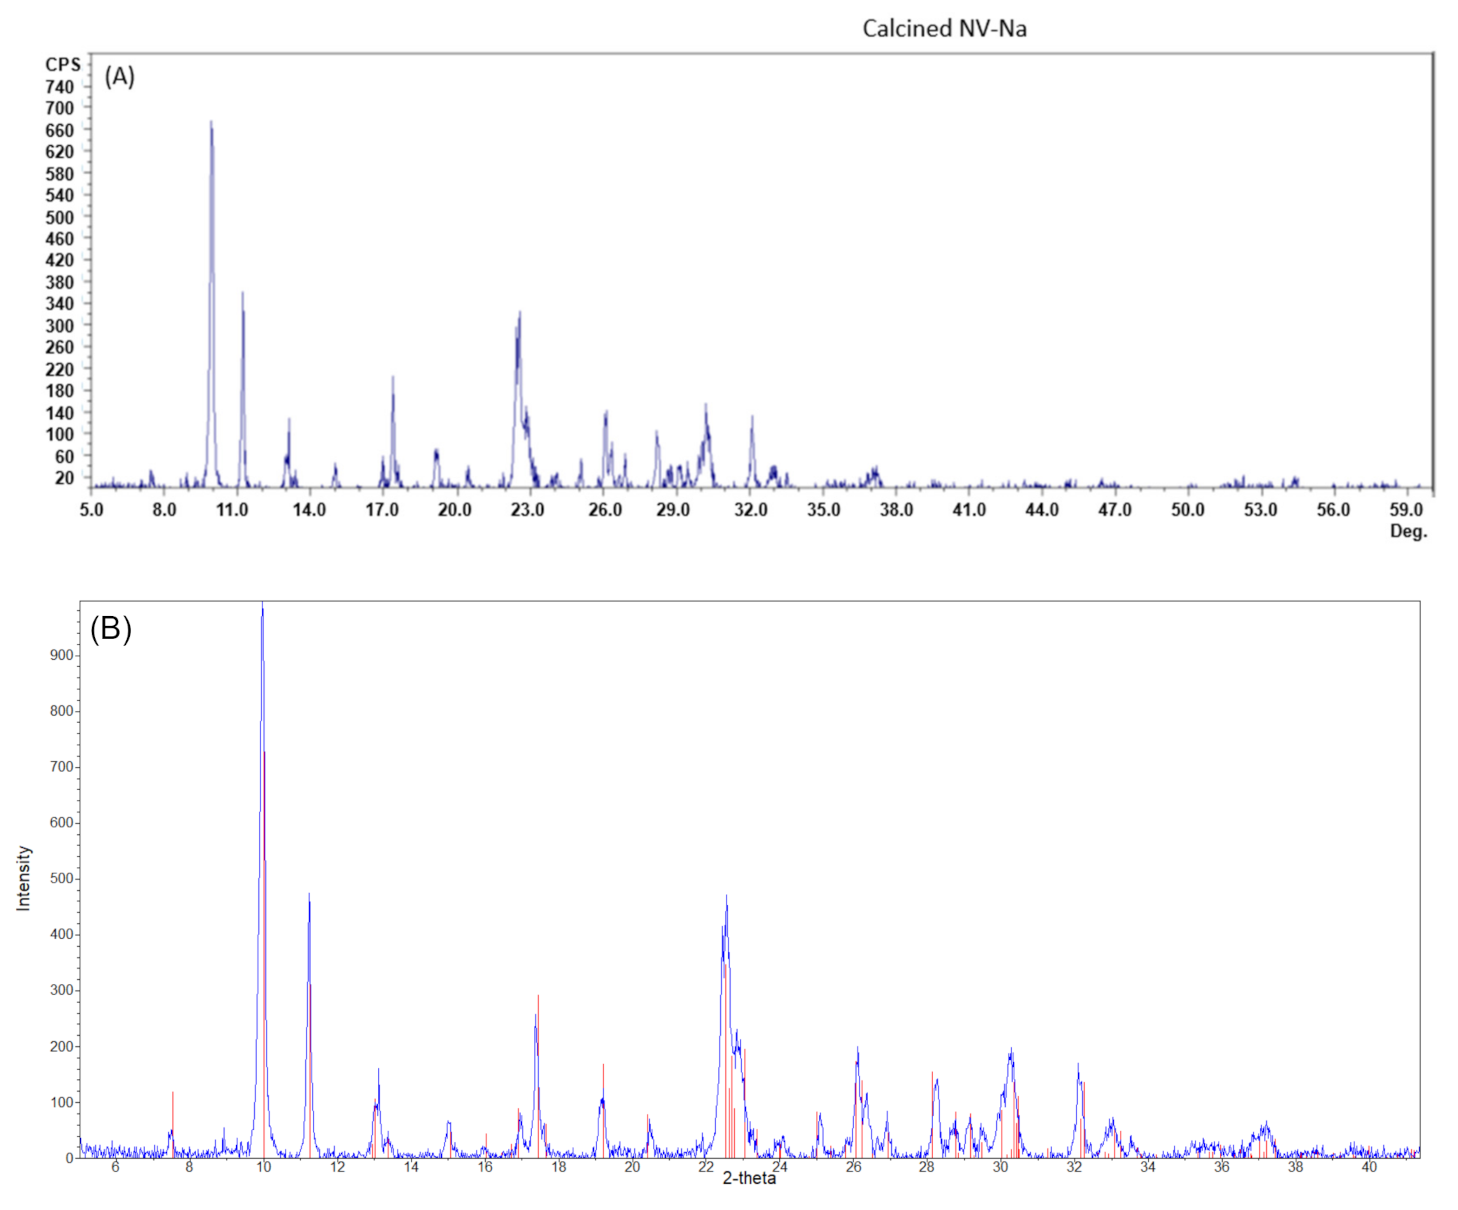Click the 32.0 tick label in panel A

point(750,510)
